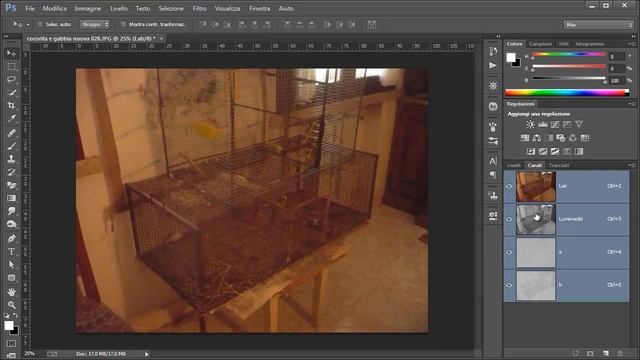Swap foreground and background colors
The height and width of the screenshot is (360, 640).
pos(16,315)
